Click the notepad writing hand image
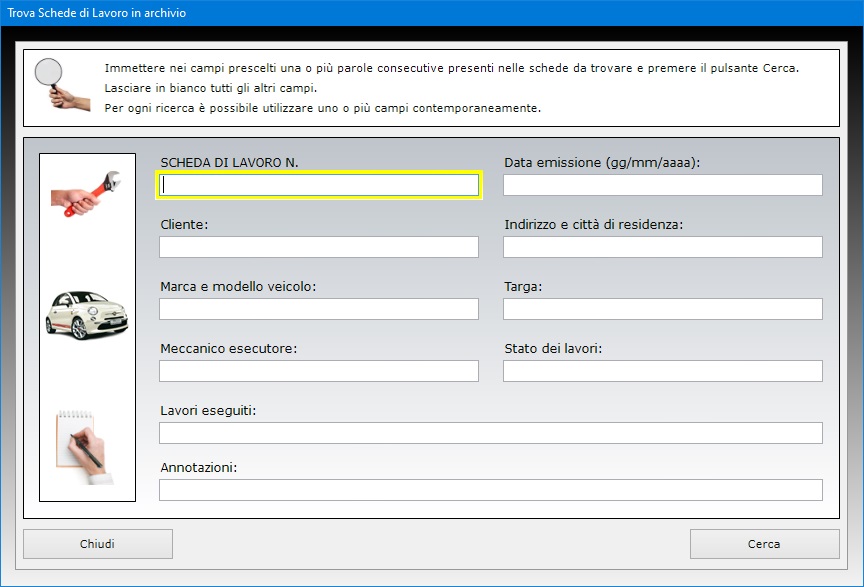Image resolution: width=864 pixels, height=587 pixels. point(85,447)
